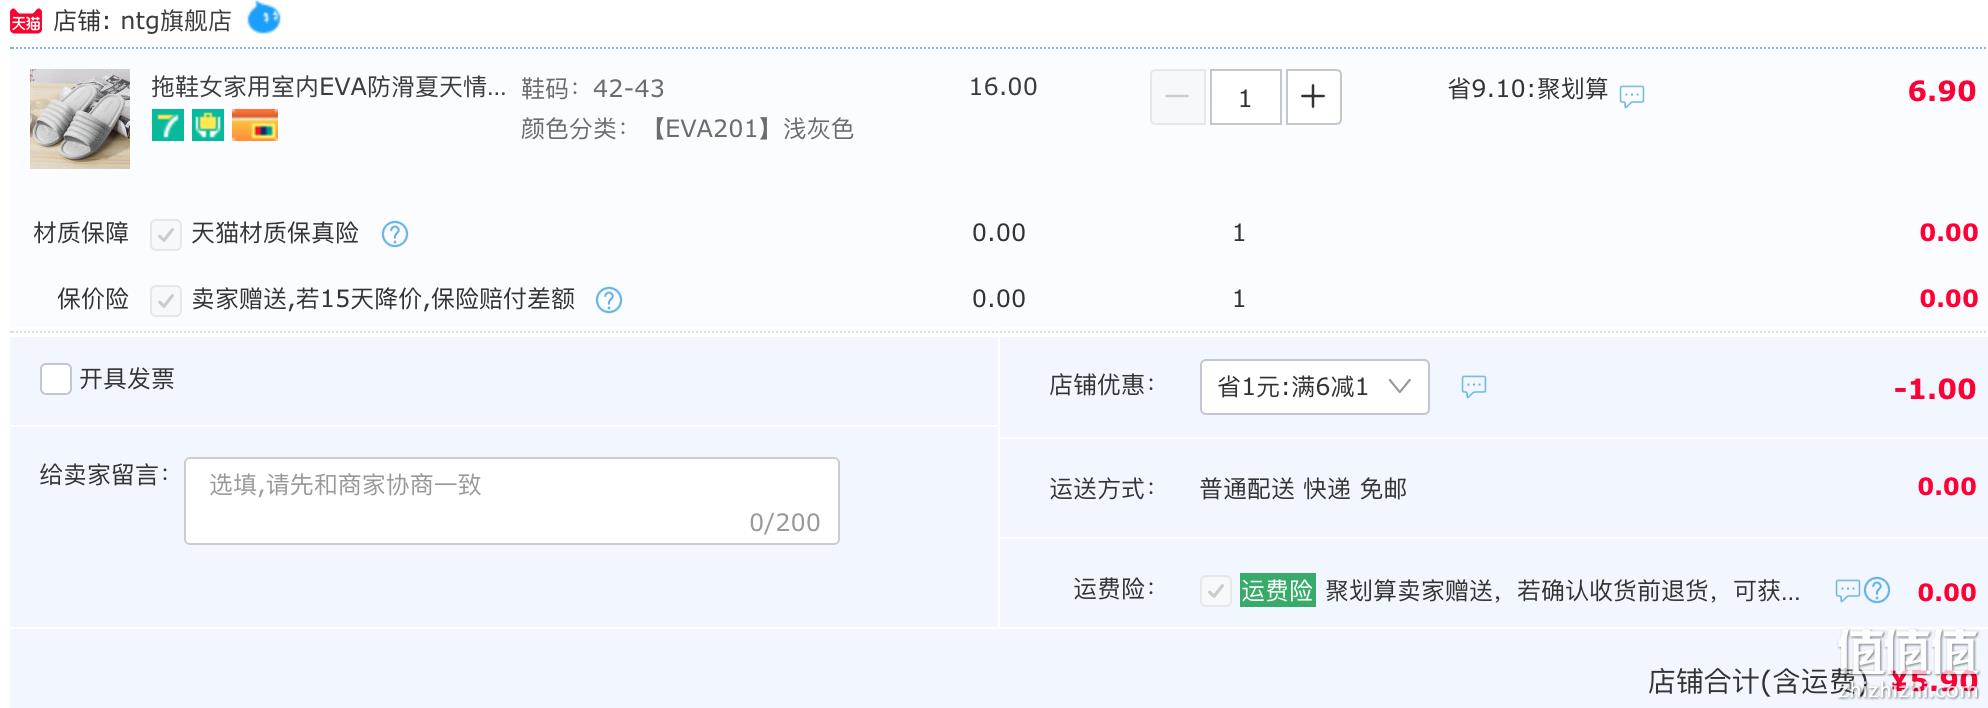Click the 拖鞋女家用室内EVA product title link
Image resolution: width=1988 pixels, height=708 pixels.
[x=328, y=87]
